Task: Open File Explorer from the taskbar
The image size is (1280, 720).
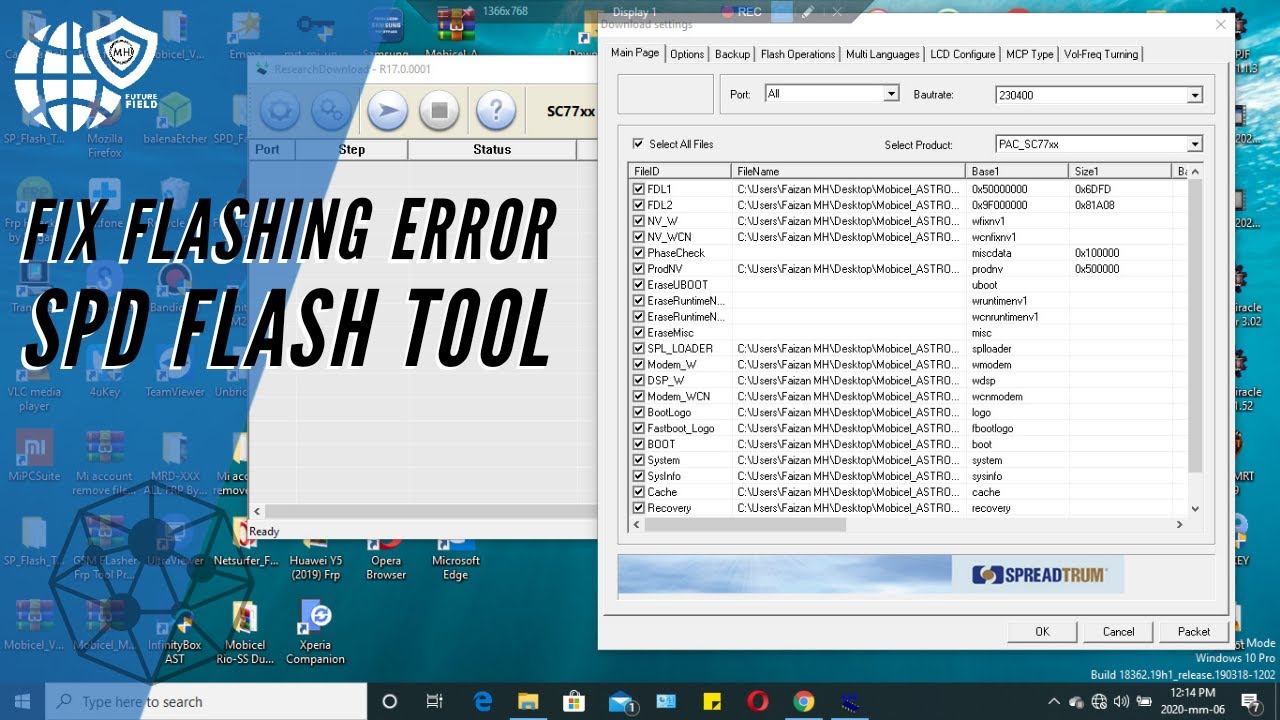Action: tap(527, 701)
